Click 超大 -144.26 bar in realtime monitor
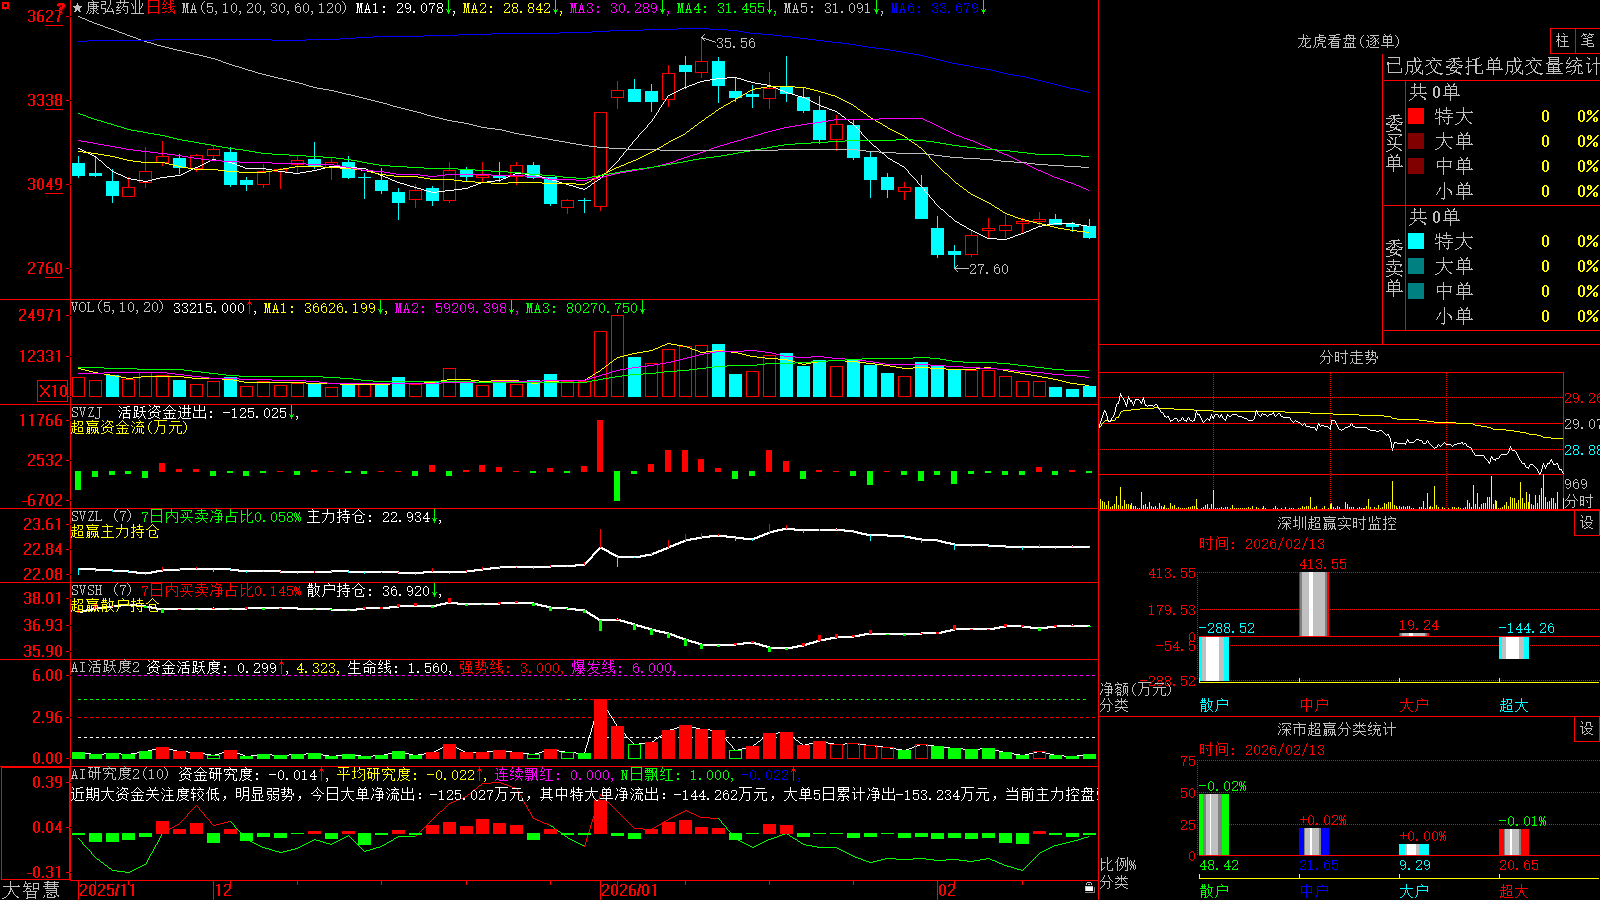This screenshot has height=900, width=1600. click(x=1514, y=648)
